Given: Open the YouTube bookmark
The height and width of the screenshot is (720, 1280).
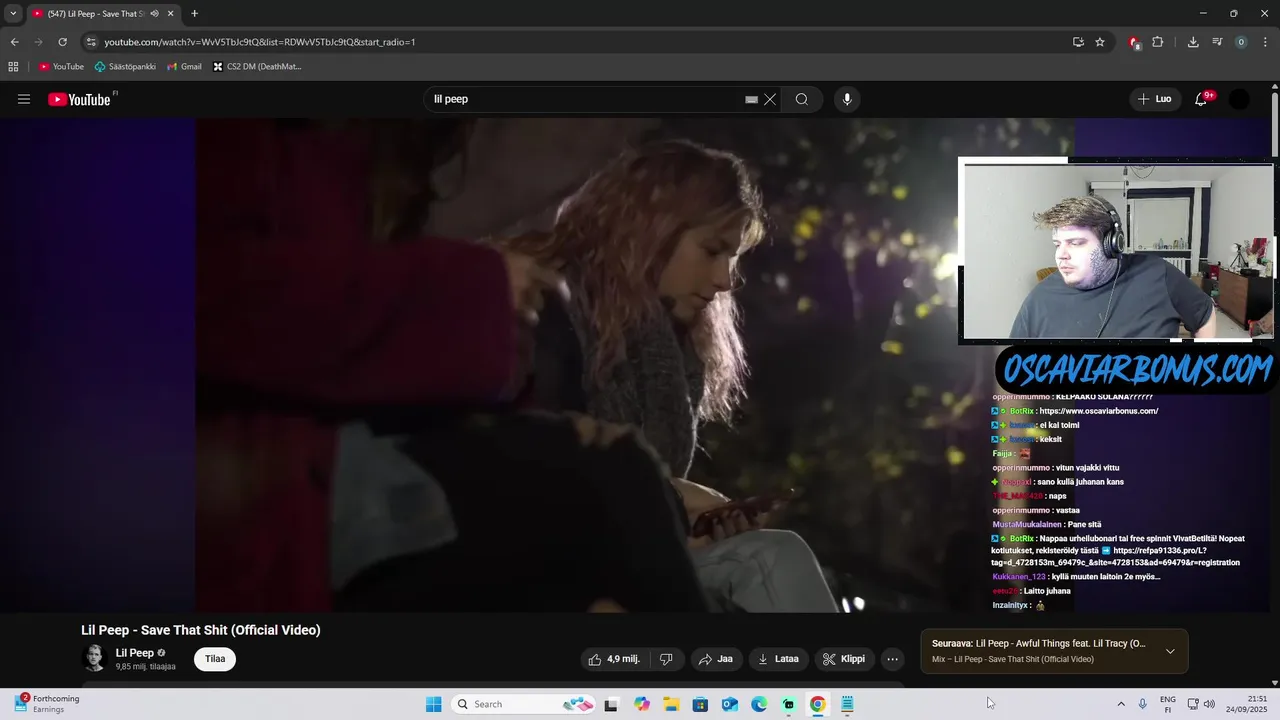Looking at the screenshot, I should tap(61, 67).
